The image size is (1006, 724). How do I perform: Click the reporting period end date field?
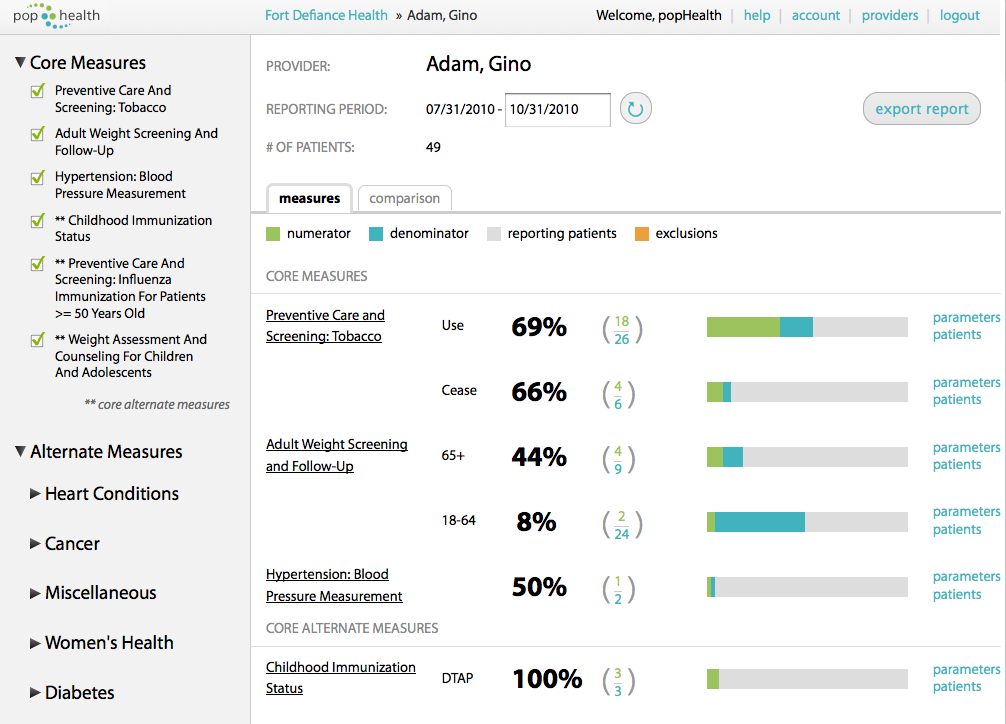coord(557,109)
